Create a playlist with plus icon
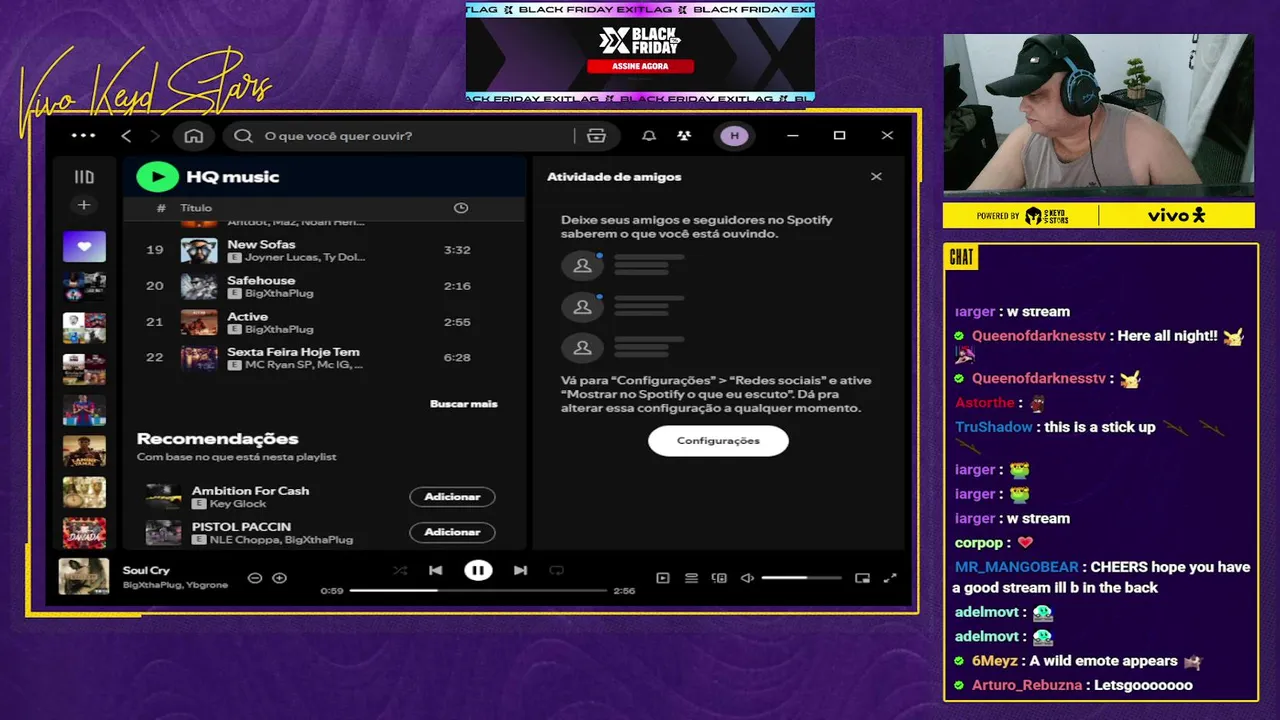The height and width of the screenshot is (720, 1280). coord(84,205)
